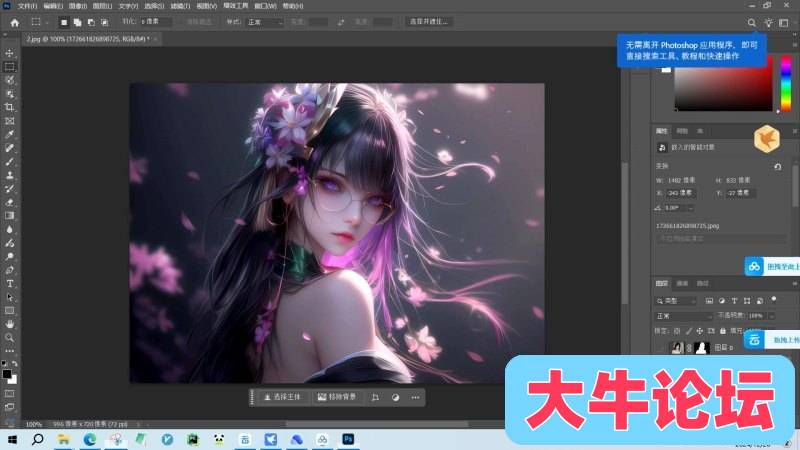The image size is (800, 450).
Task: Open the Discover lightbulb icon
Action: pos(768,22)
